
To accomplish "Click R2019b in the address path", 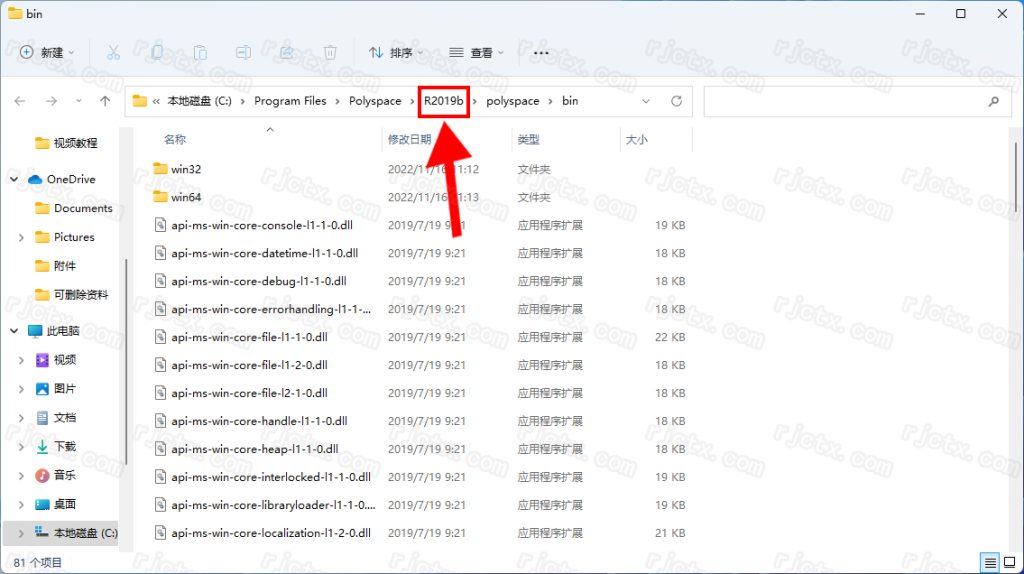I will click(443, 101).
